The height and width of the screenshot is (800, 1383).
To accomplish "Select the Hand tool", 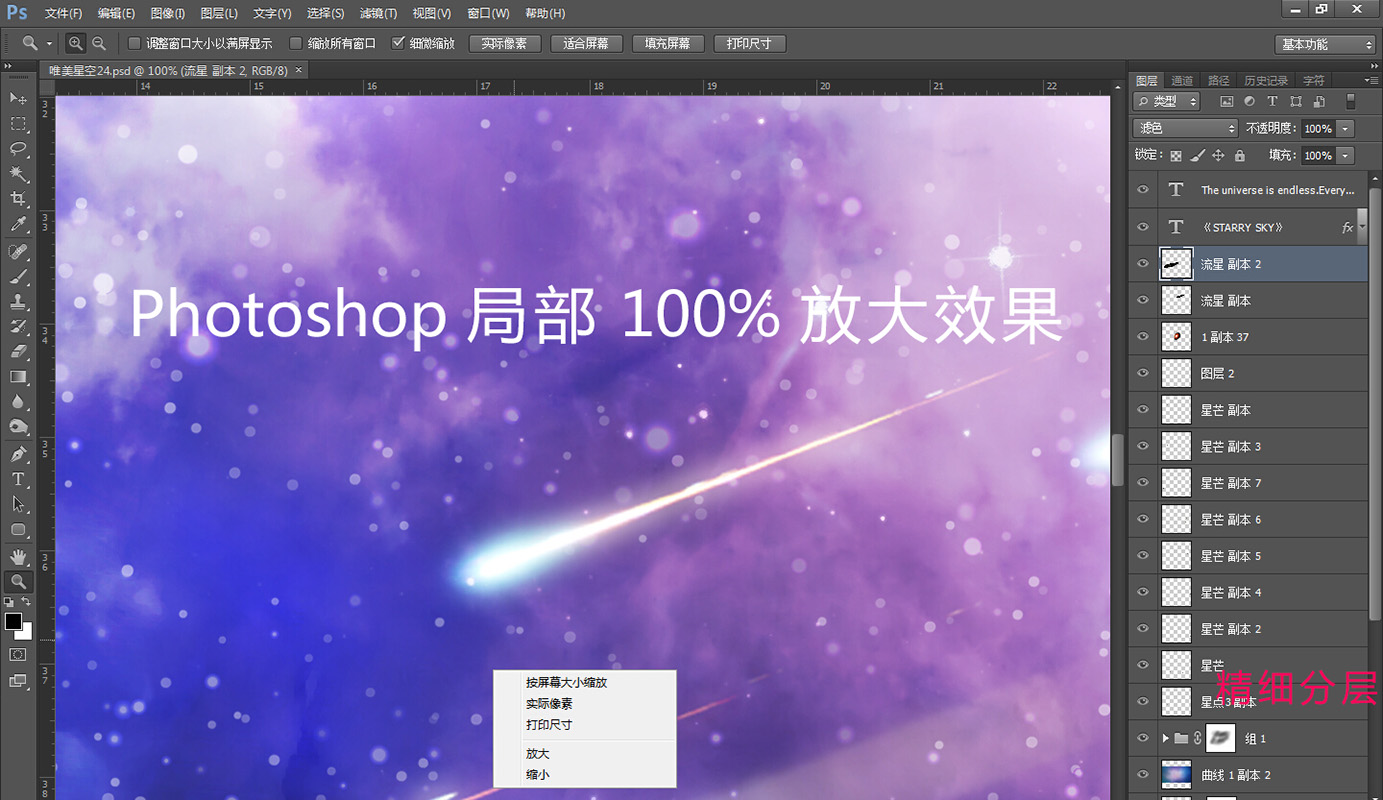I will tap(18, 556).
